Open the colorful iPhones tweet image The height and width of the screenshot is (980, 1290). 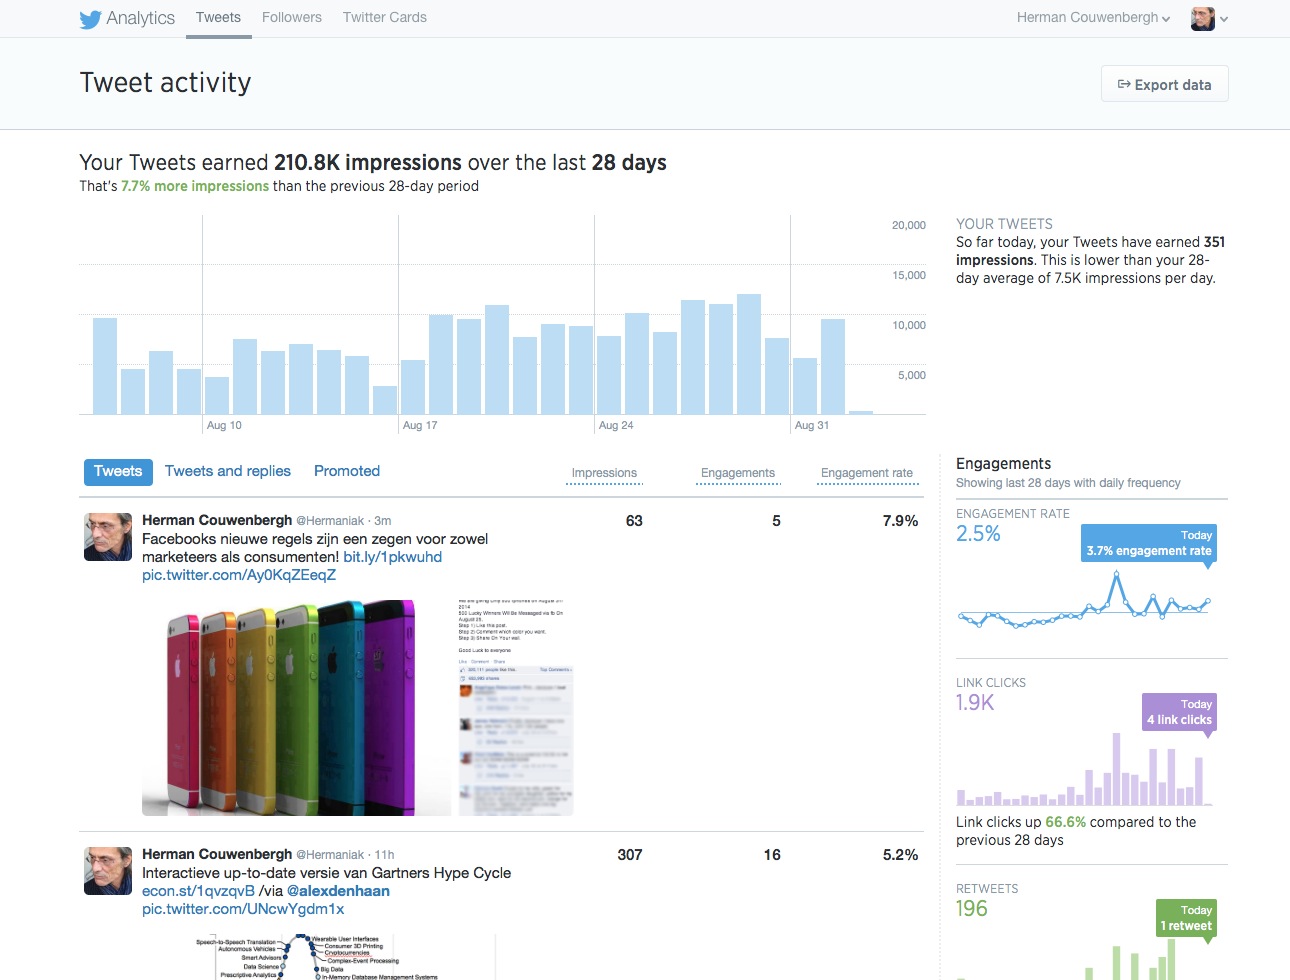tap(297, 707)
